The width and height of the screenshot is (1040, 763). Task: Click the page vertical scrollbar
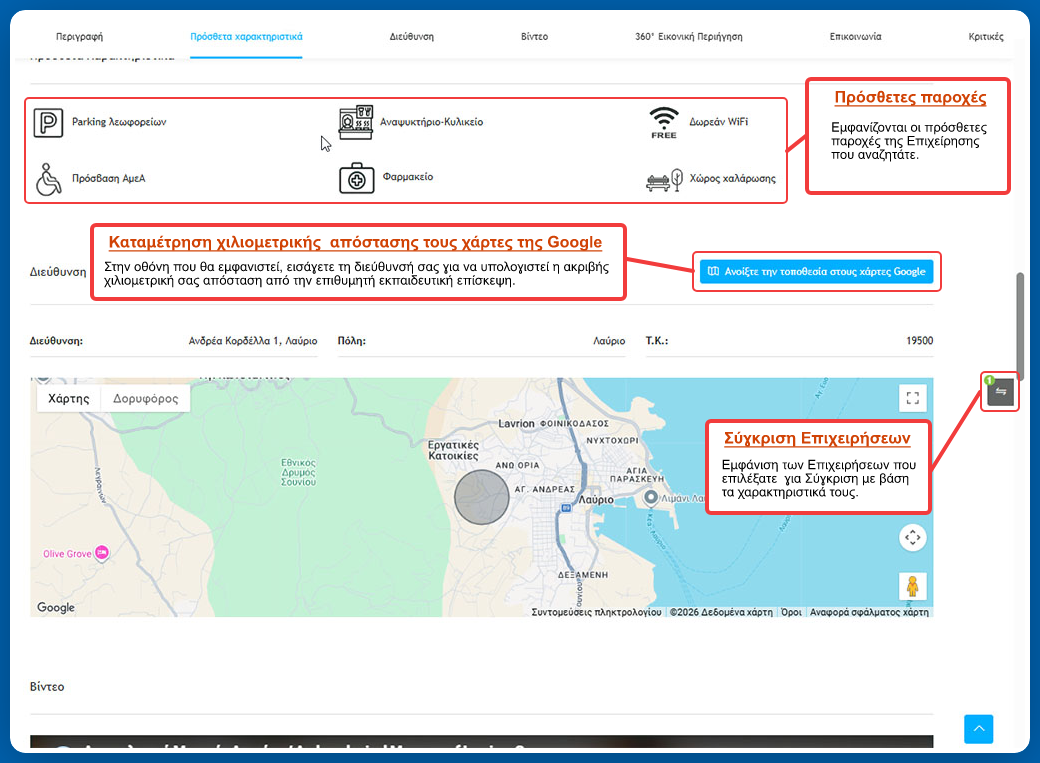(1020, 325)
